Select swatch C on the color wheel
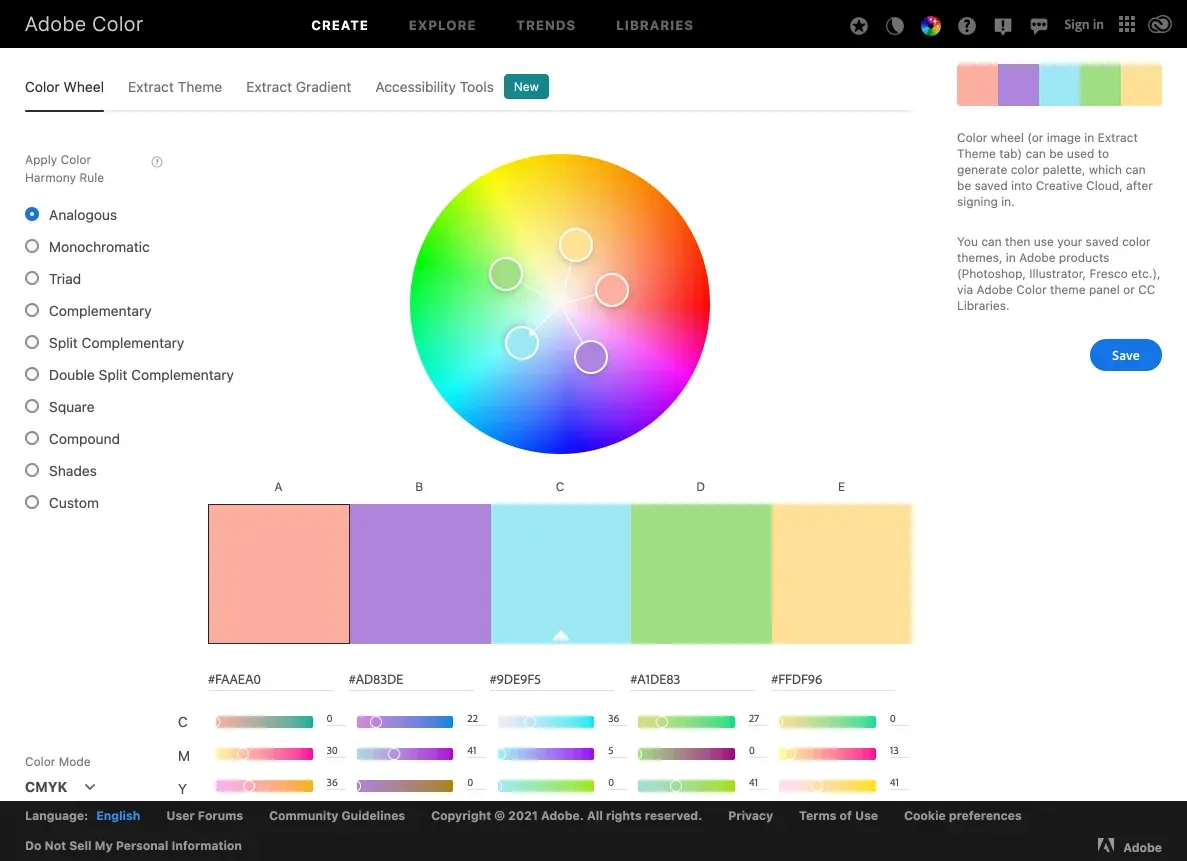 [522, 343]
